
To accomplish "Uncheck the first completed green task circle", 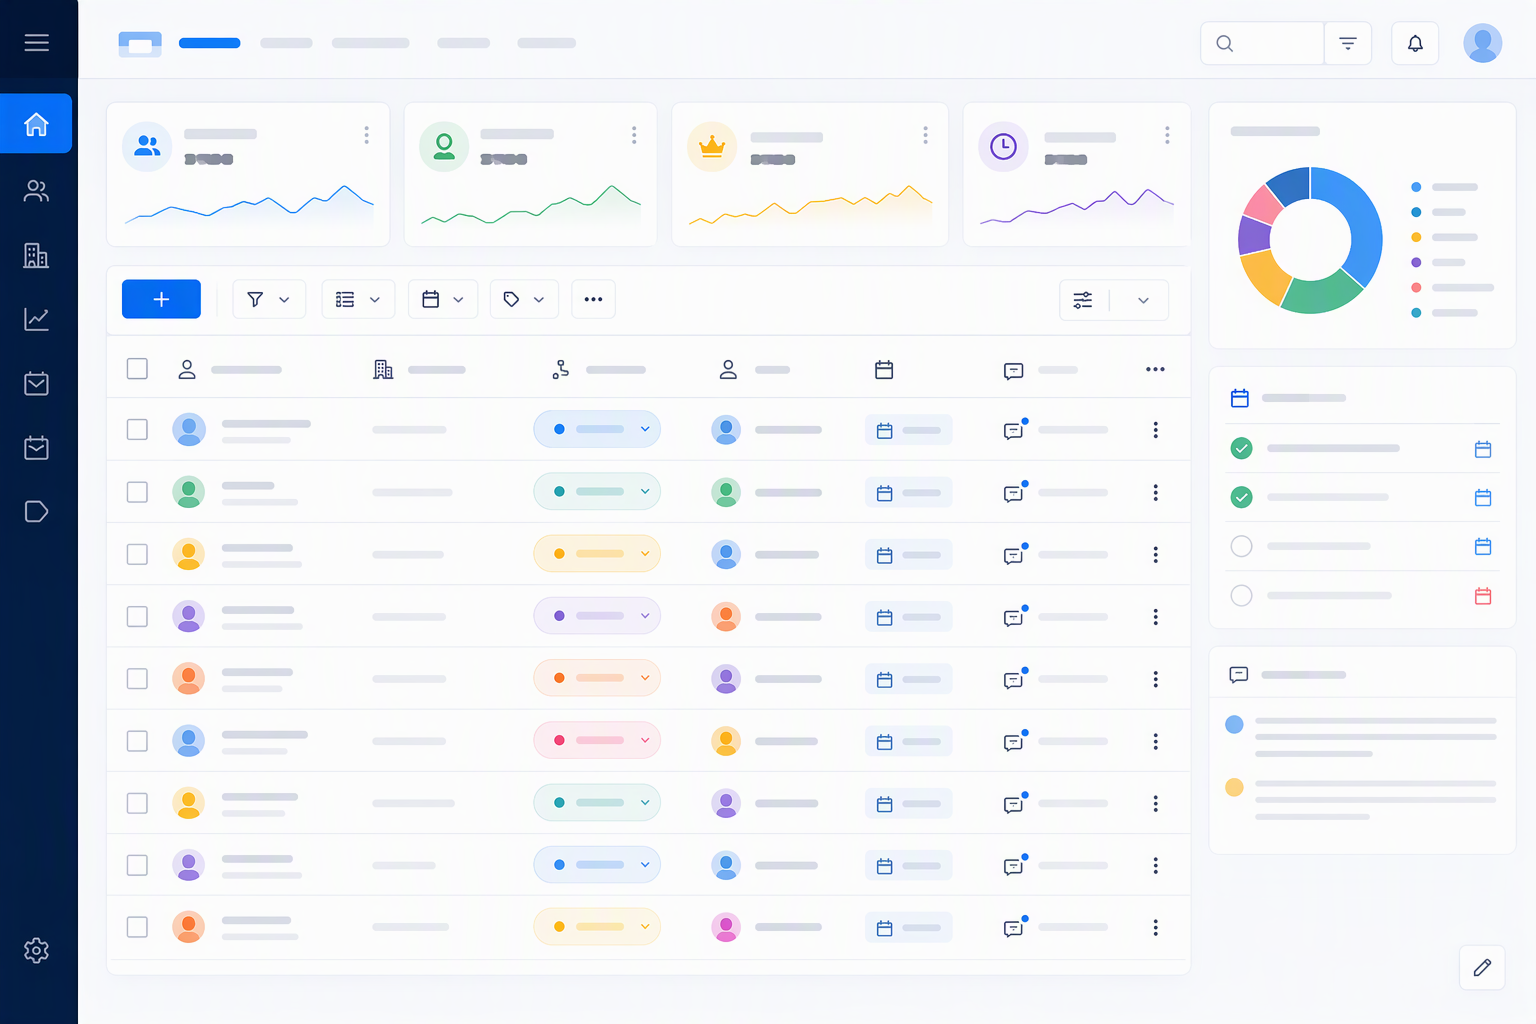I will click(x=1241, y=448).
